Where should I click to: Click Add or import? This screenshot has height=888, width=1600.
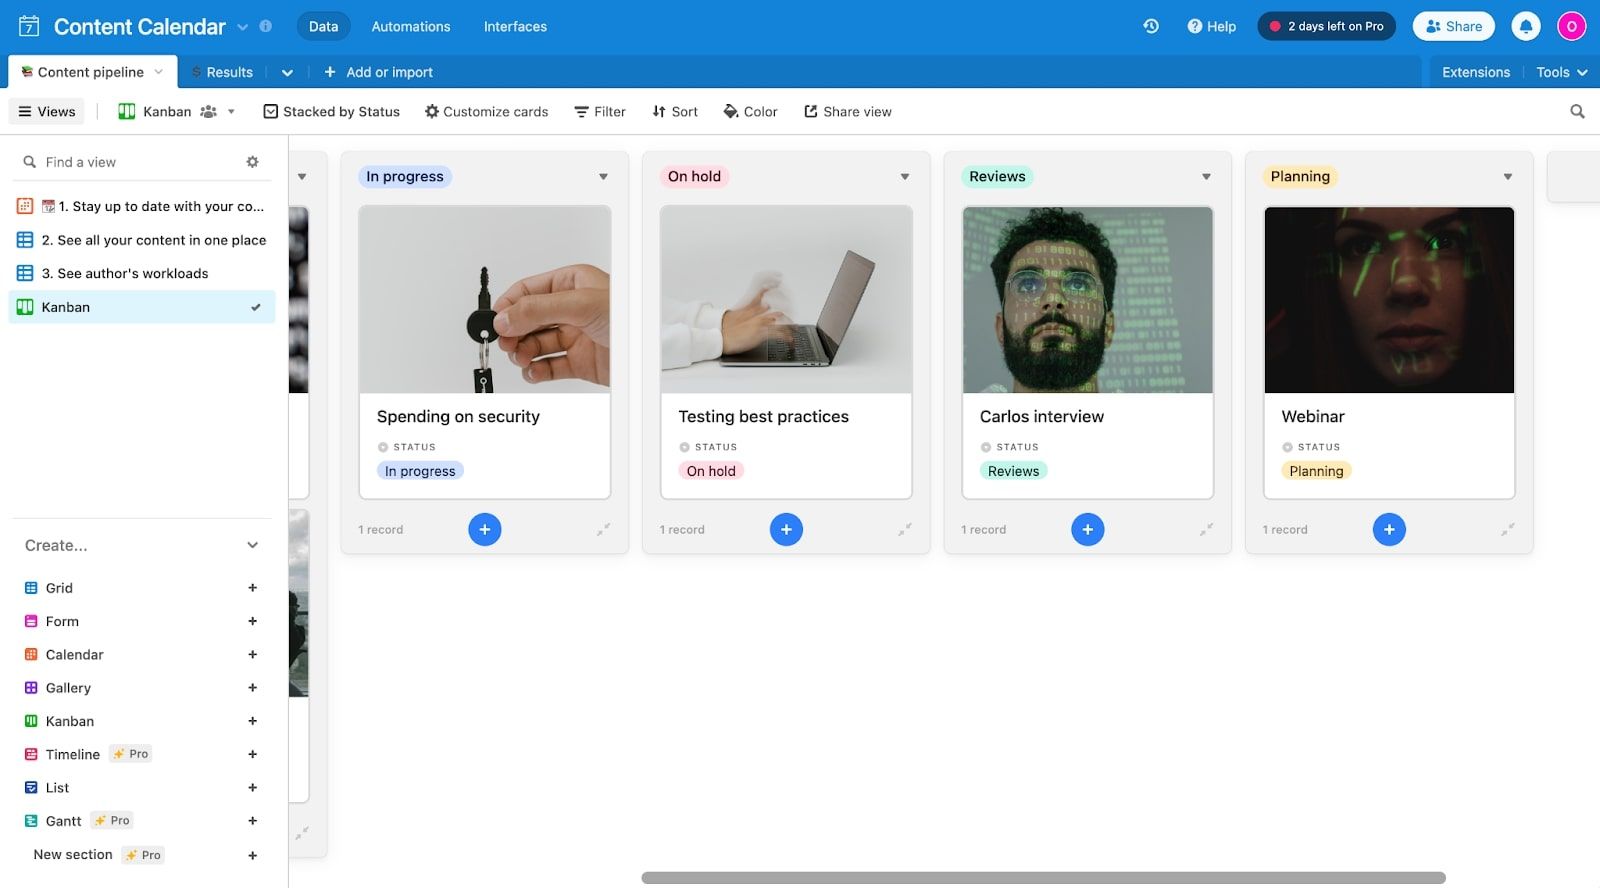pyautogui.click(x=378, y=72)
